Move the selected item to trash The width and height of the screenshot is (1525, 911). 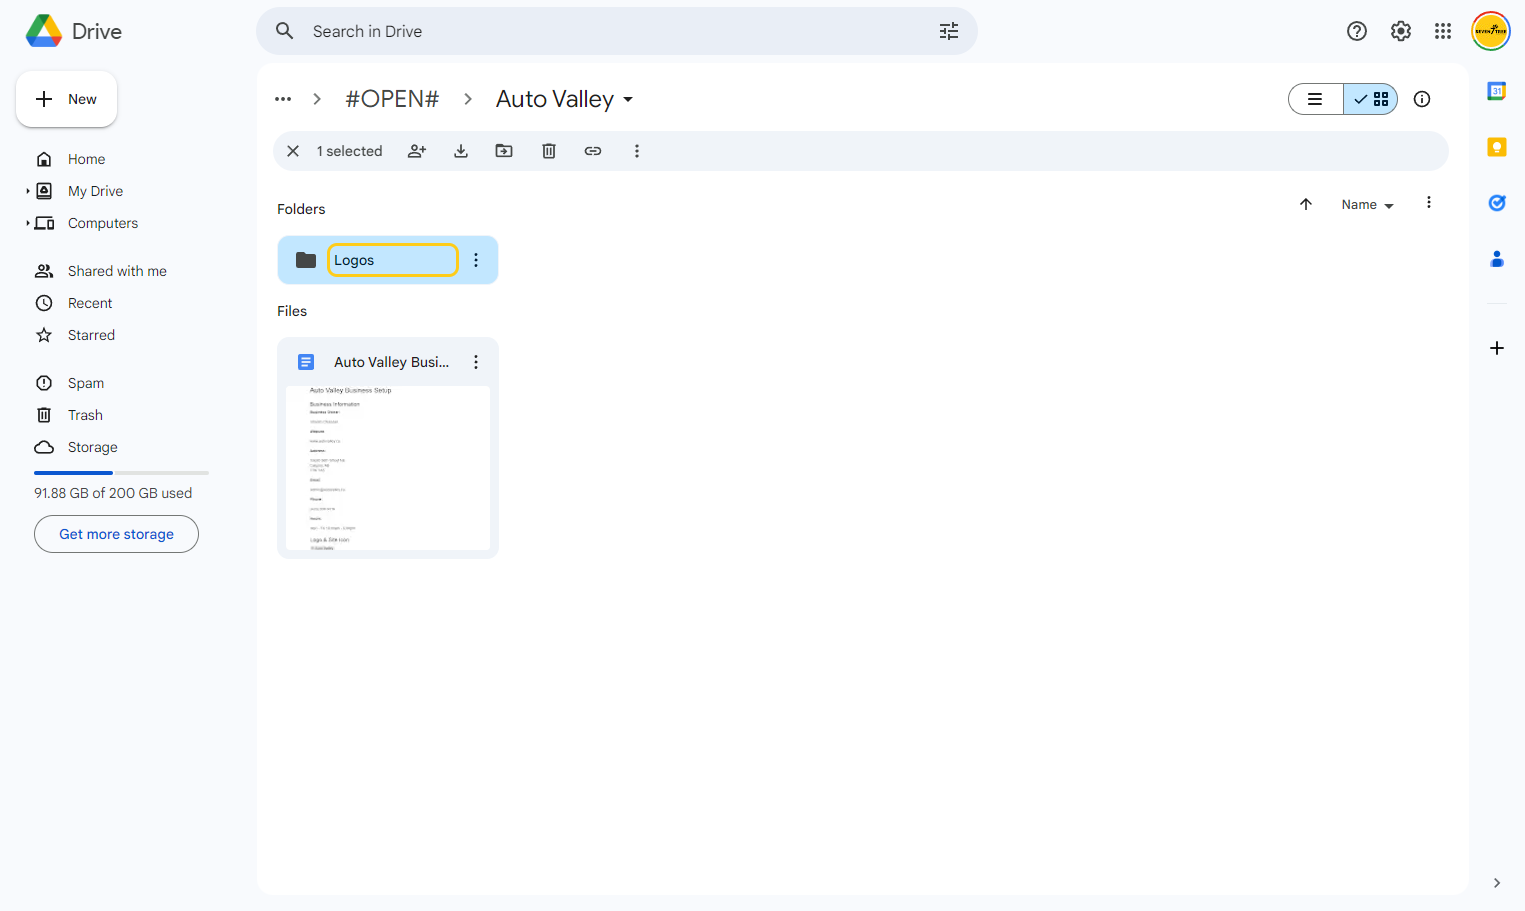point(549,151)
